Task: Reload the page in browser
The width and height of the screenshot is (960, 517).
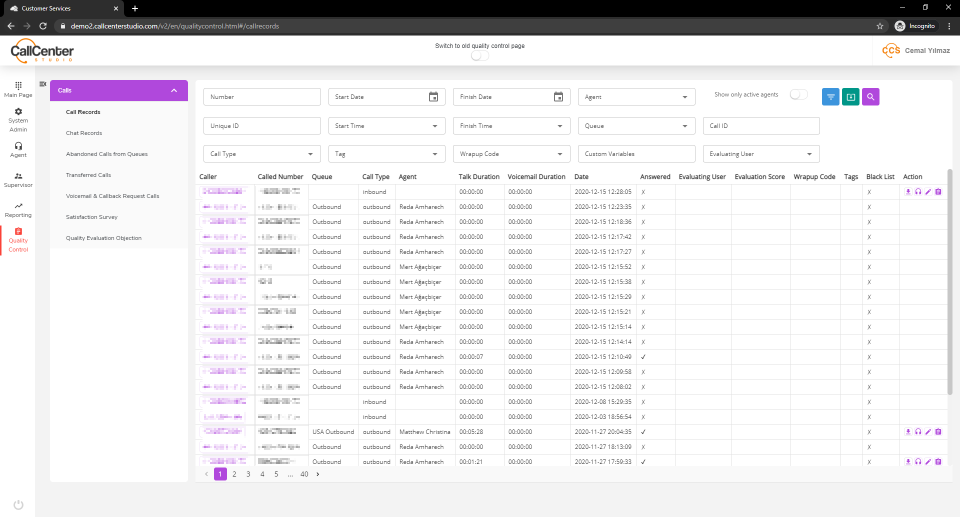Action: 43,26
